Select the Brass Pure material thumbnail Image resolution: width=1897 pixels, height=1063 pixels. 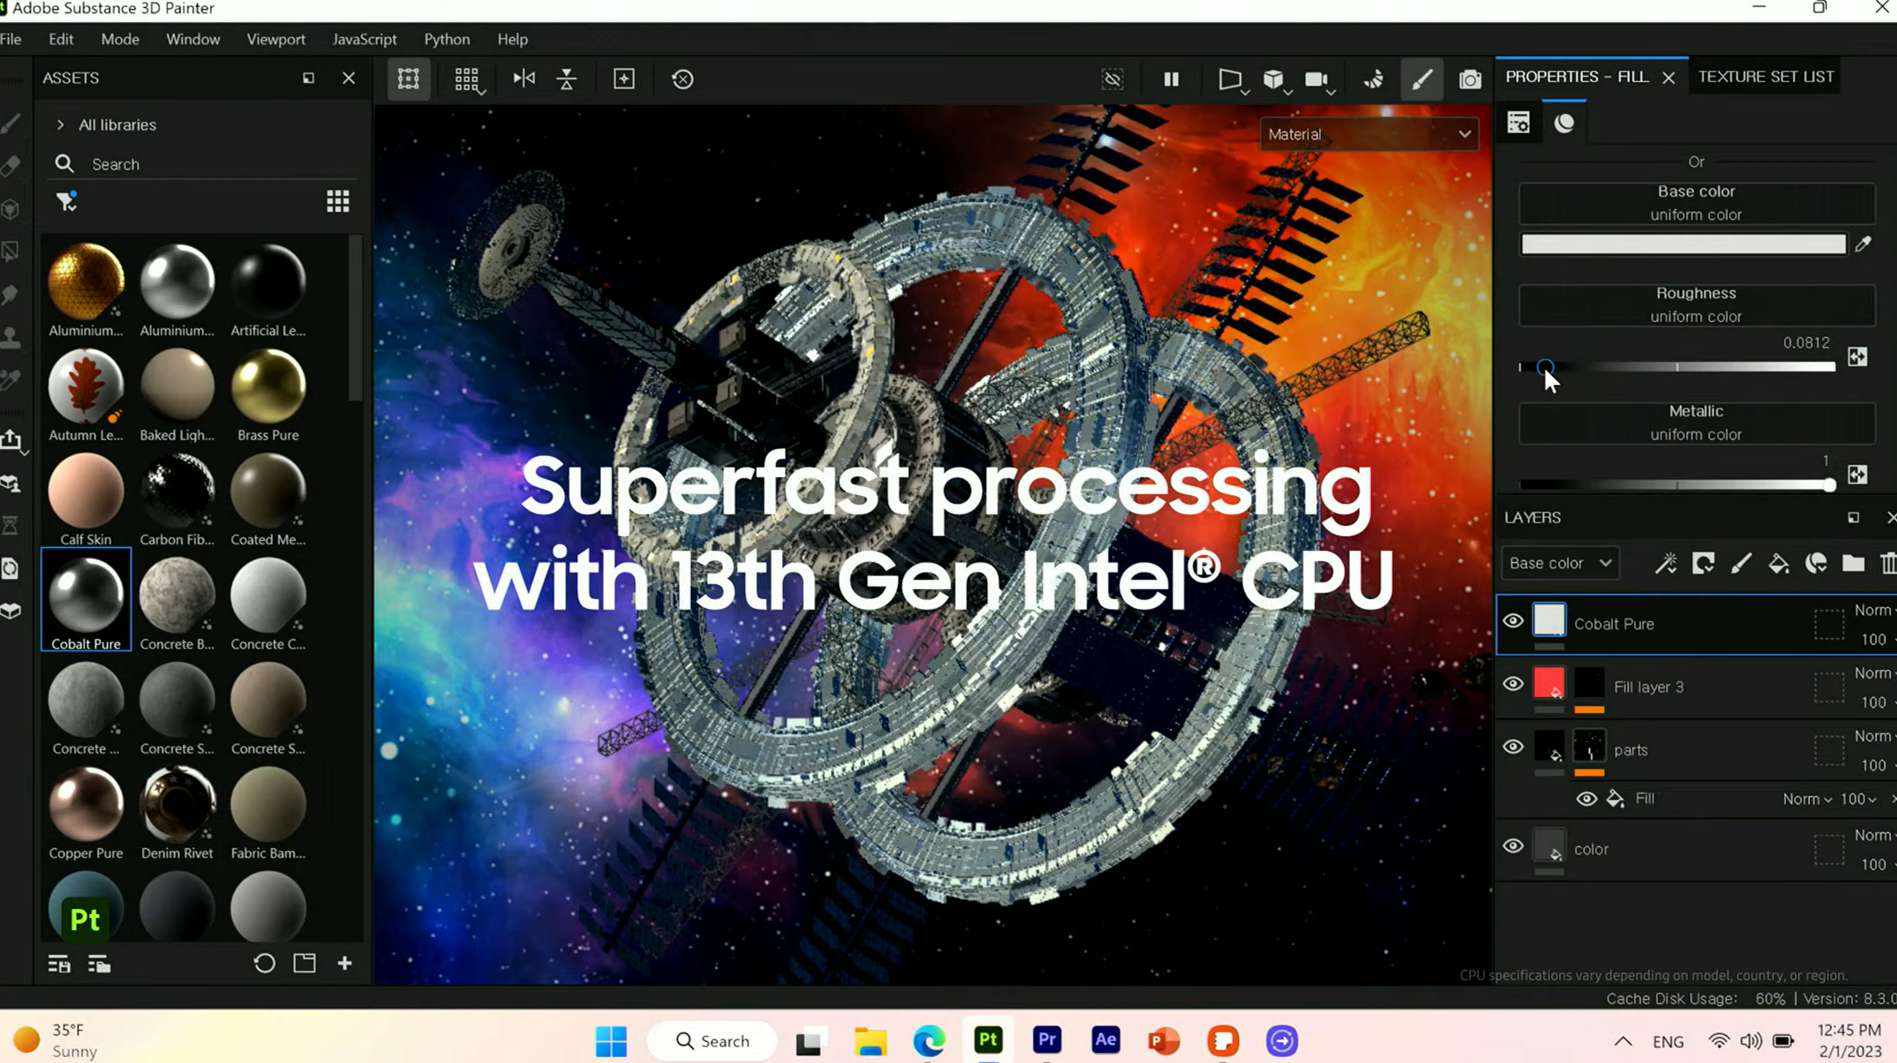point(268,395)
